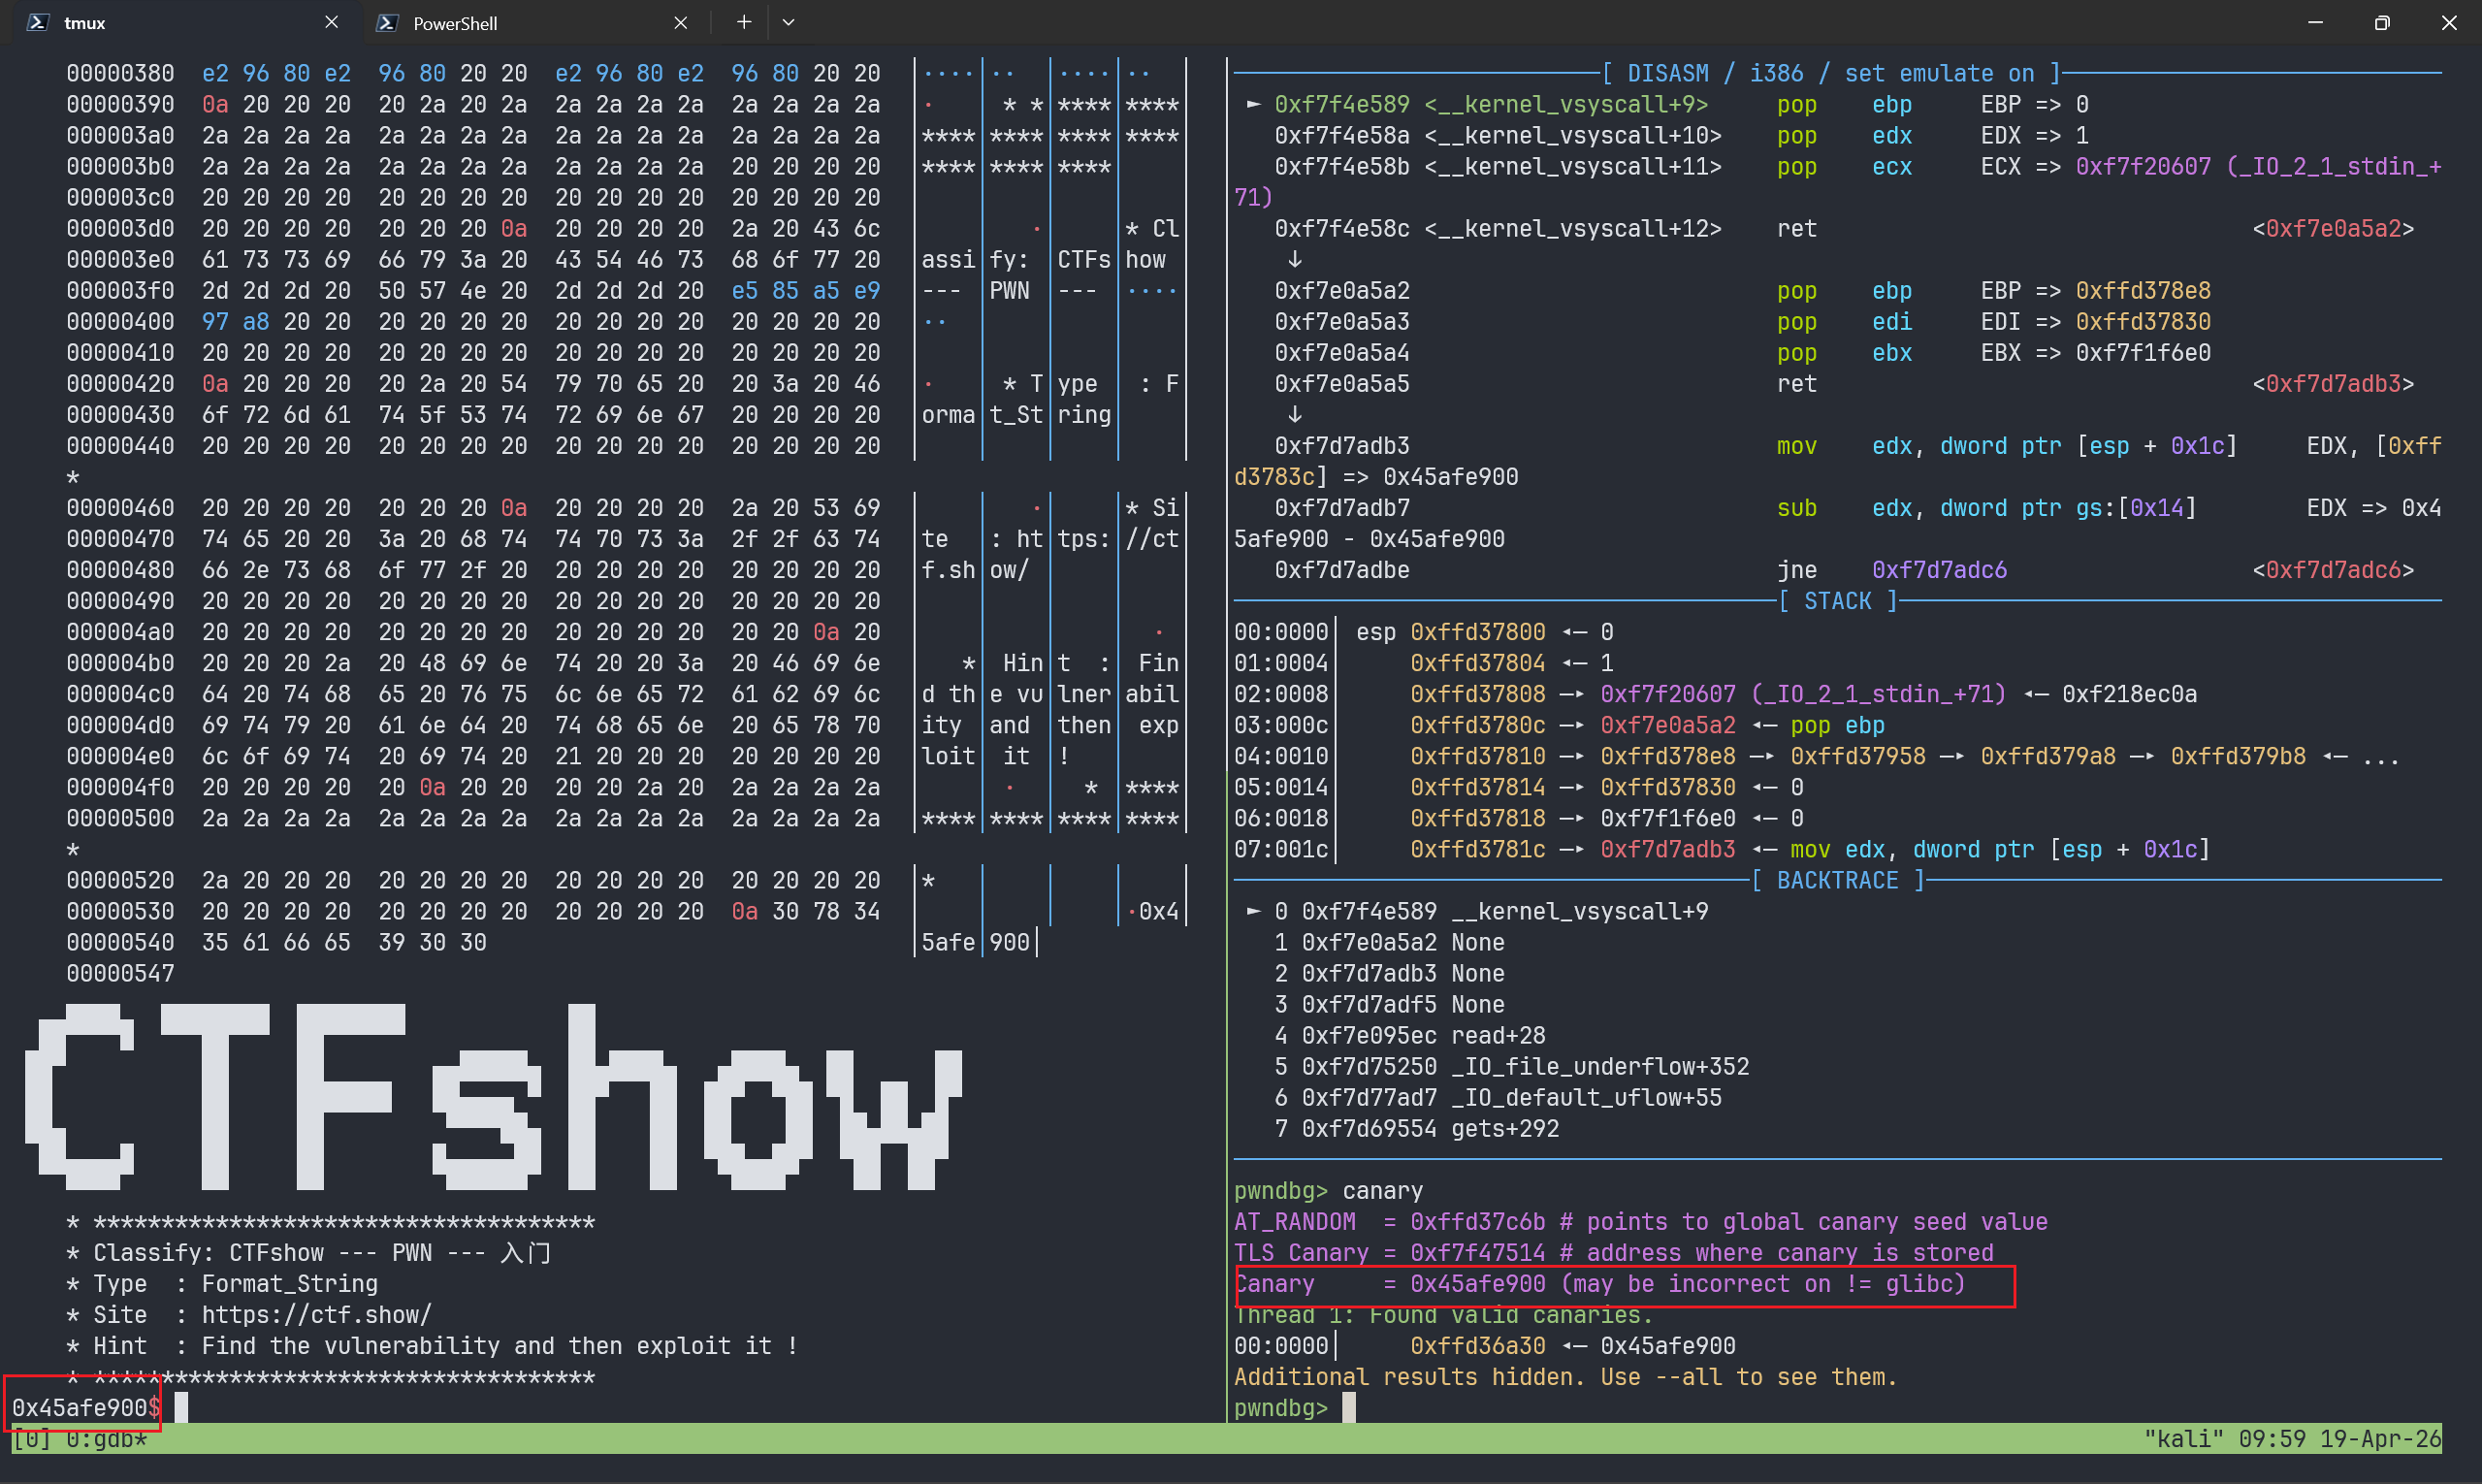Restore down the terminal window

[x=2381, y=22]
